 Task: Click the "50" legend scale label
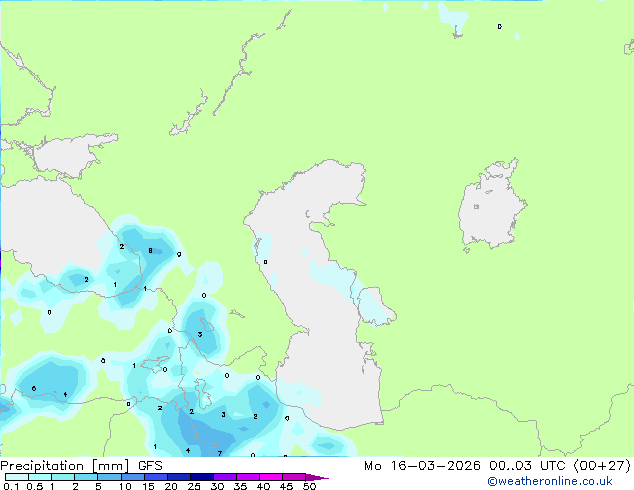pos(309,486)
